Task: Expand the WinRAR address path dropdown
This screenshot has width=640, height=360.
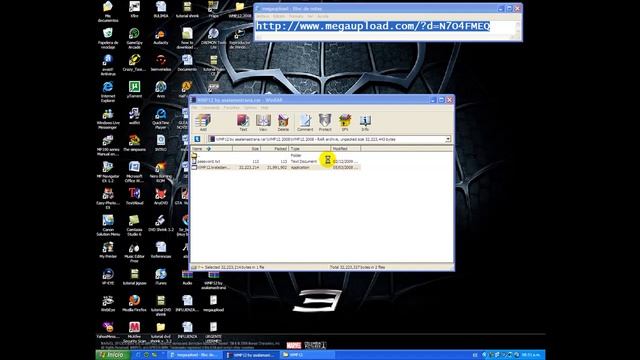Action: click(448, 139)
